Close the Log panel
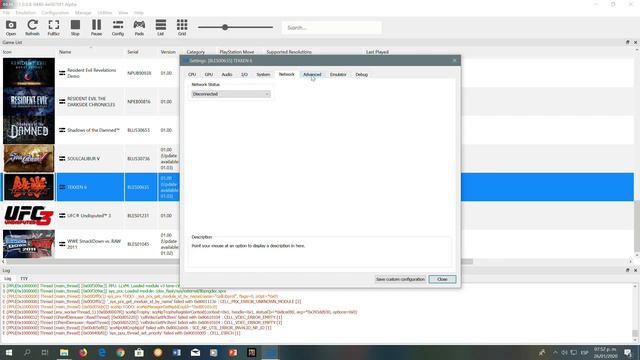Screen dimensions: 640x360 pyautogui.click(x=635, y=270)
